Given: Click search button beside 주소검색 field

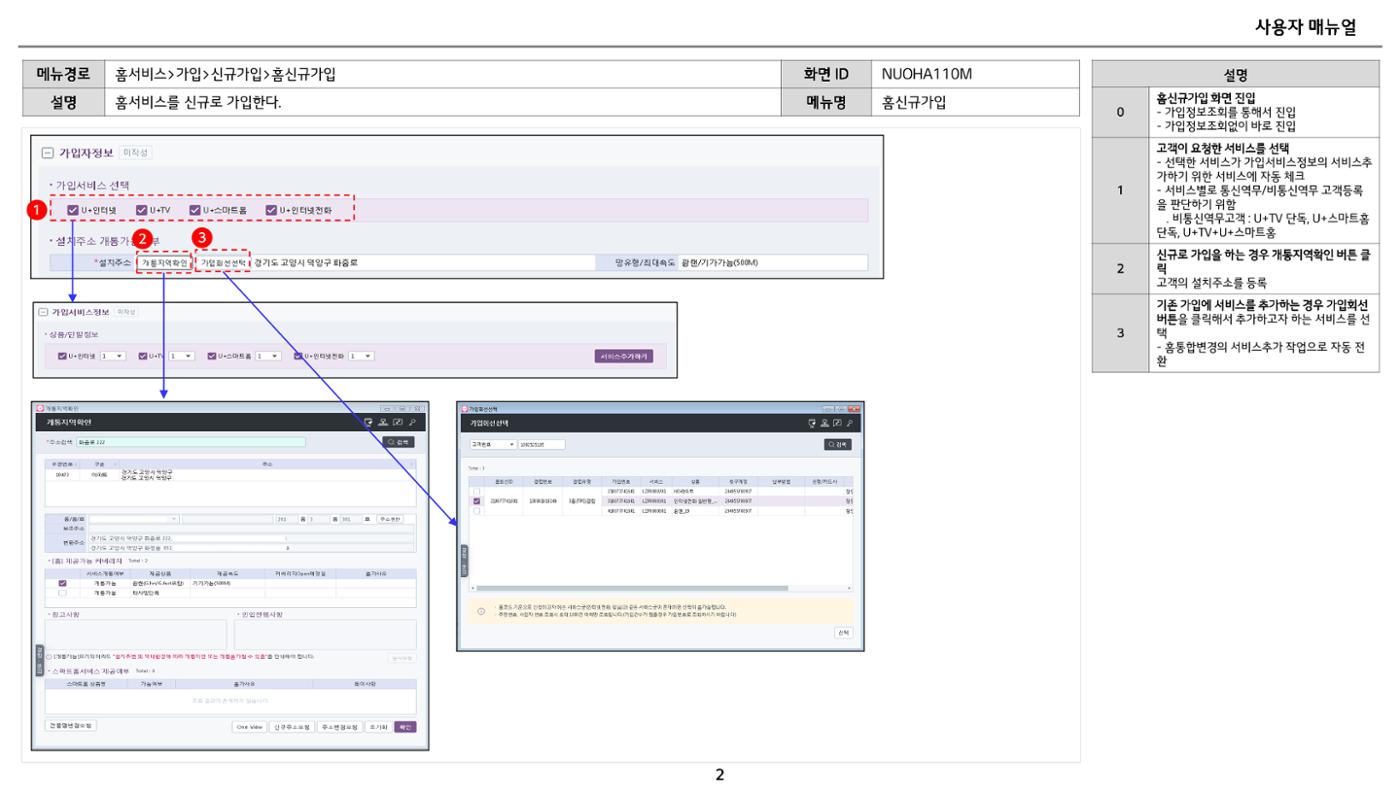Looking at the screenshot, I should click(x=398, y=442).
